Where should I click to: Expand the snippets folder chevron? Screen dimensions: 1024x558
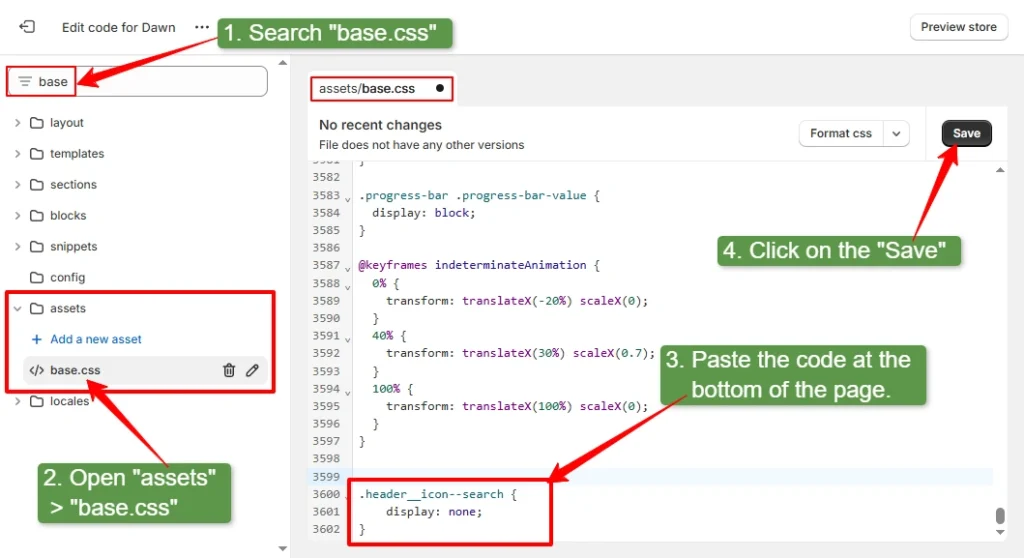point(18,246)
